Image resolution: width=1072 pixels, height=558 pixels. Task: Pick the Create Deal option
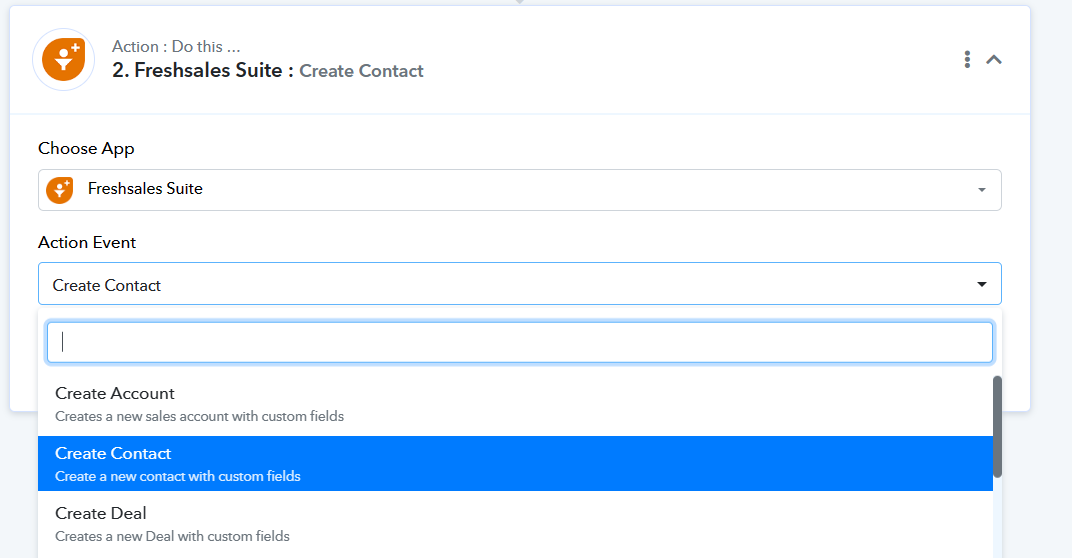tap(515, 524)
